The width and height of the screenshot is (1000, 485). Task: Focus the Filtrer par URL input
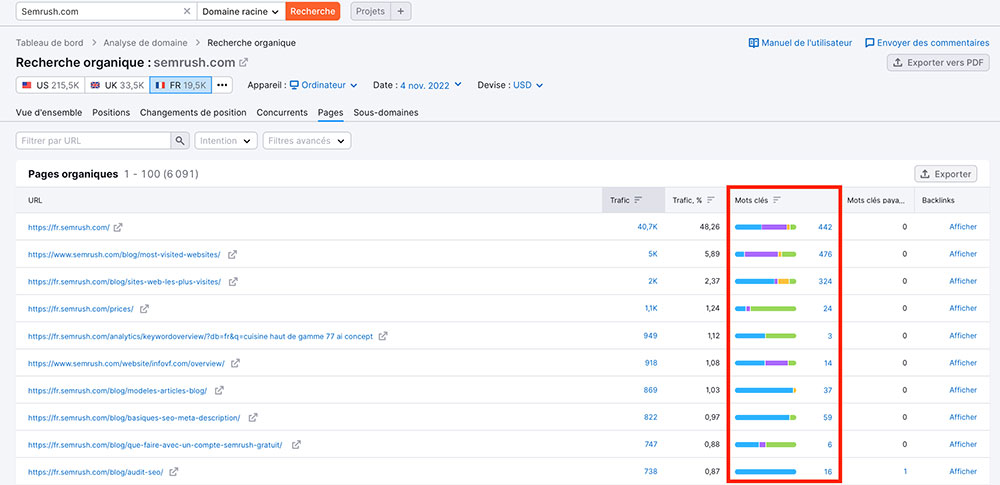click(x=93, y=140)
